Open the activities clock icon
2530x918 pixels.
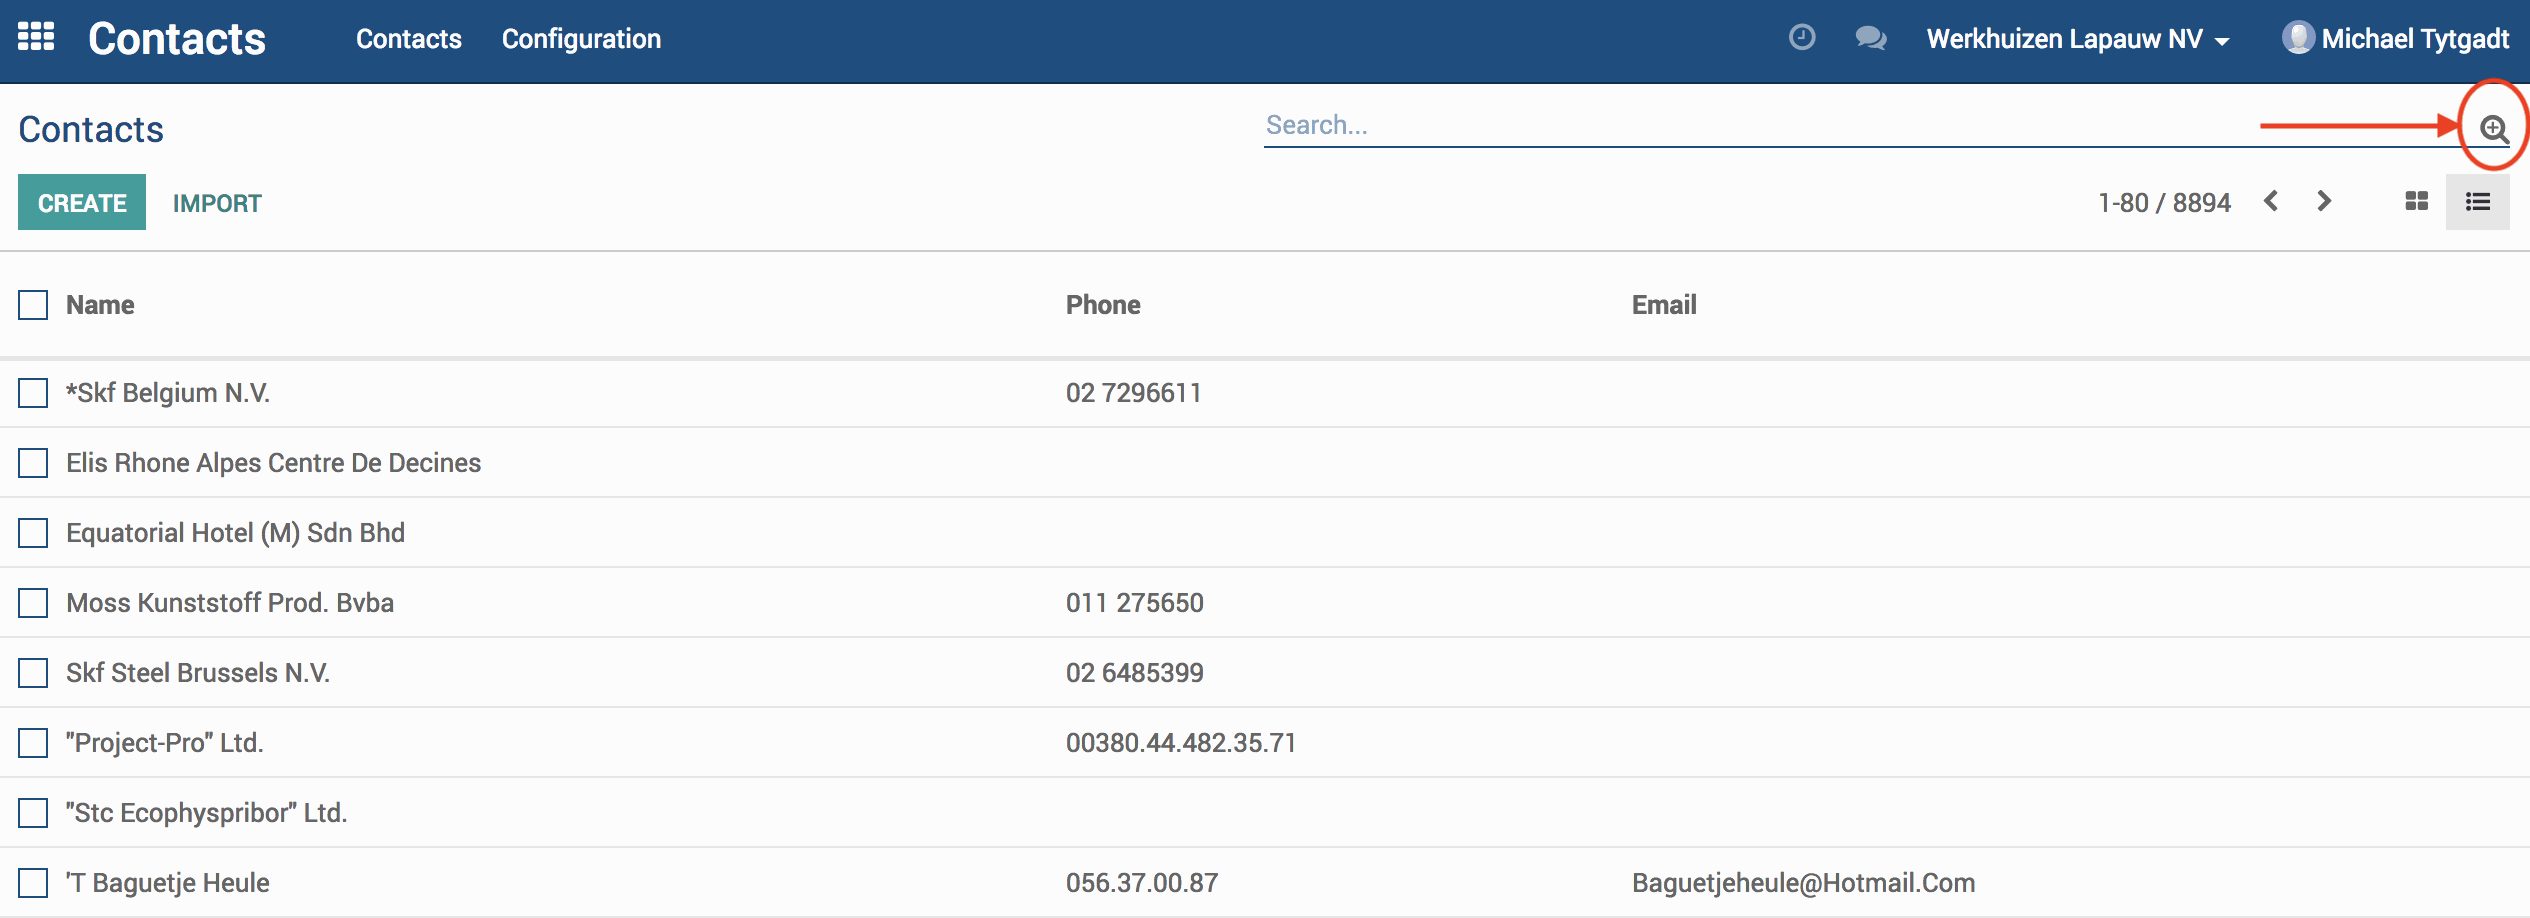(x=1802, y=38)
